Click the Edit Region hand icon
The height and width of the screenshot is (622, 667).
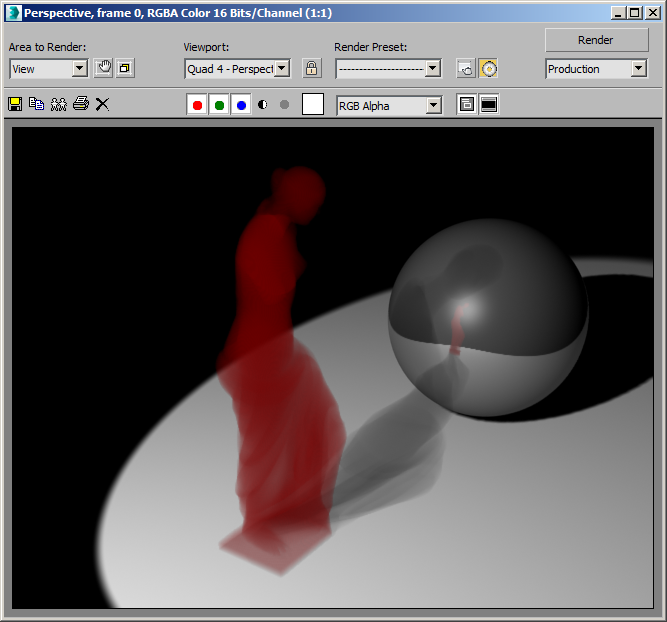[x=103, y=68]
